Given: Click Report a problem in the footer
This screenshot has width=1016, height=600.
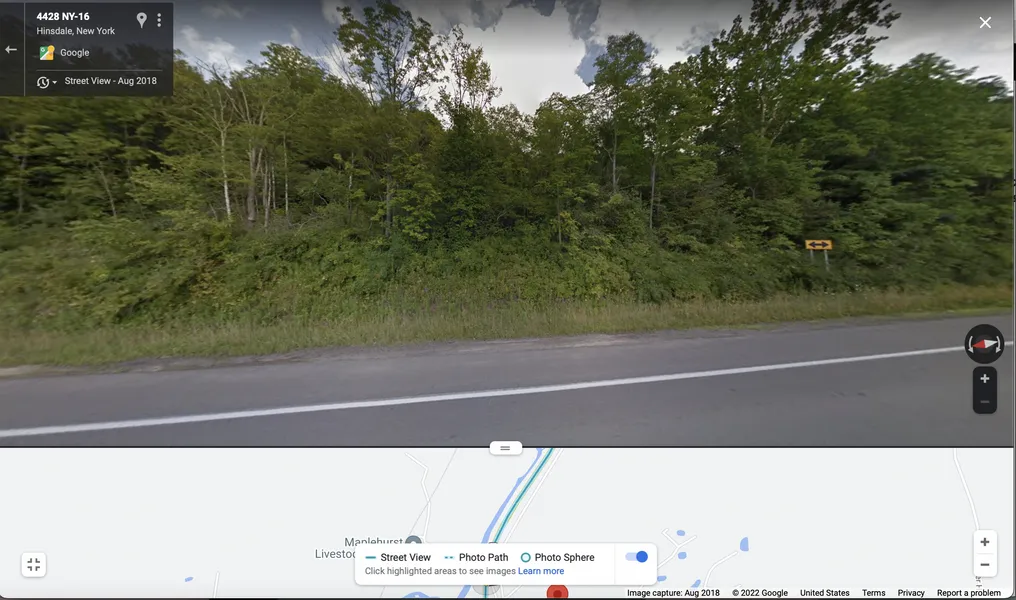Looking at the screenshot, I should (x=968, y=593).
